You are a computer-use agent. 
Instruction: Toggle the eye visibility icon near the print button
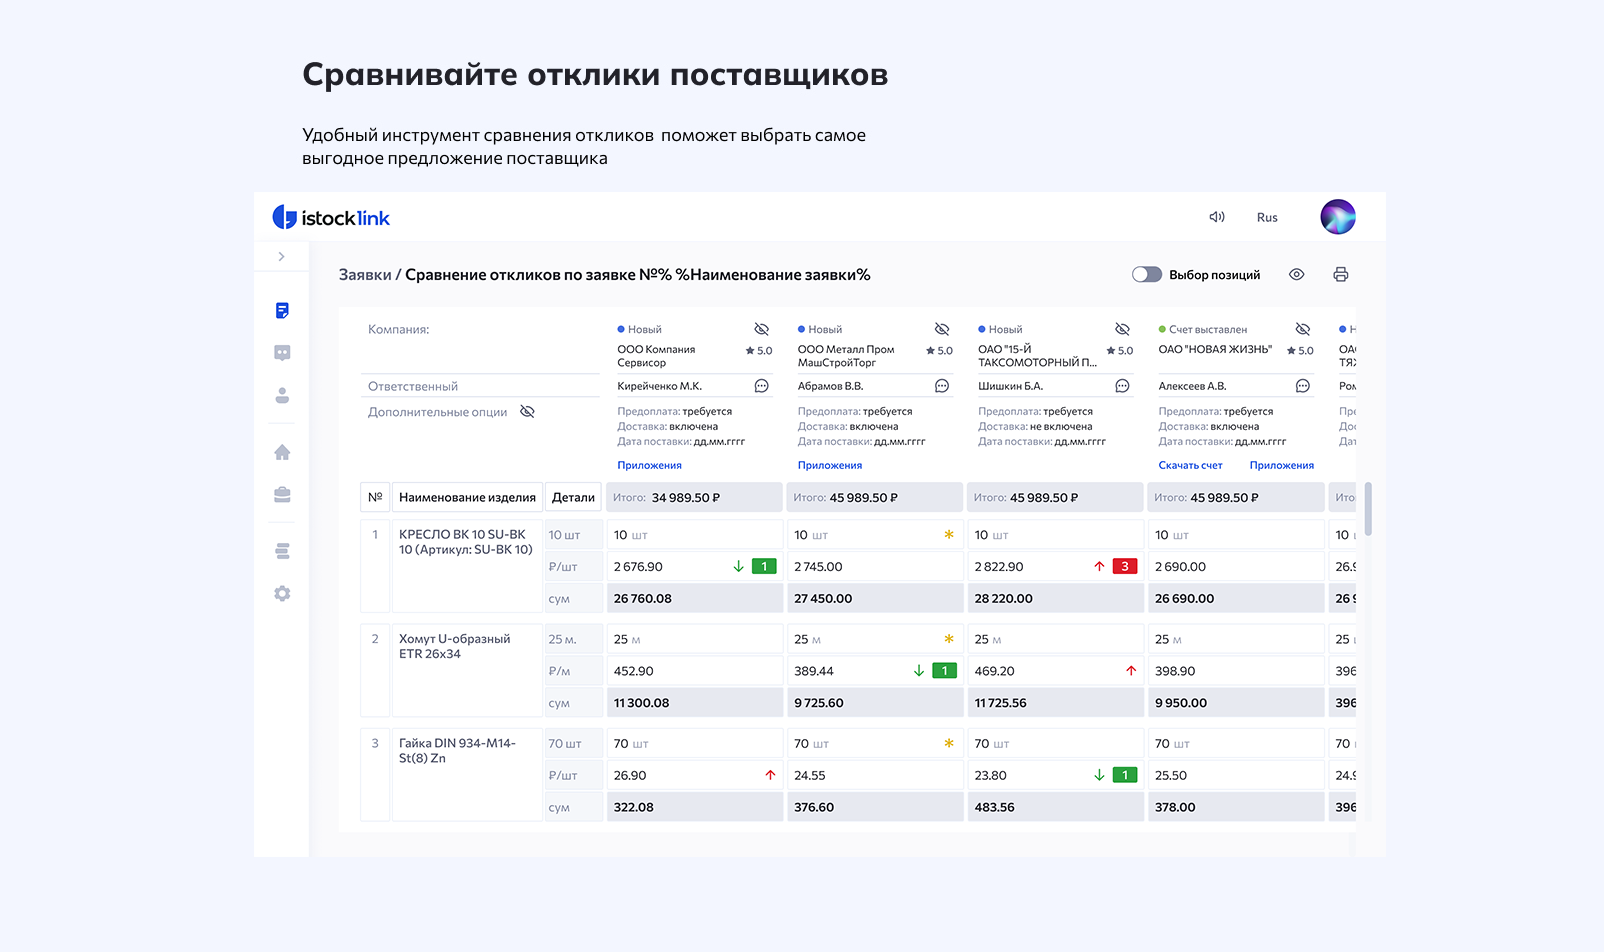pyautogui.click(x=1297, y=274)
